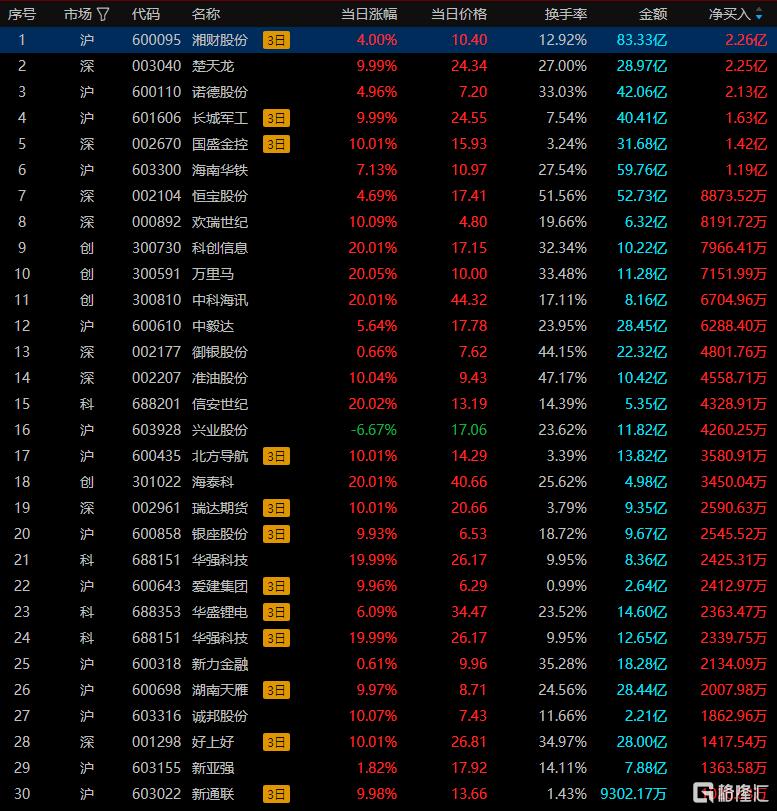Viewport: 777px width, 811px height.
Task: Select stock name 诺德股份
Action: pyautogui.click(x=220, y=92)
